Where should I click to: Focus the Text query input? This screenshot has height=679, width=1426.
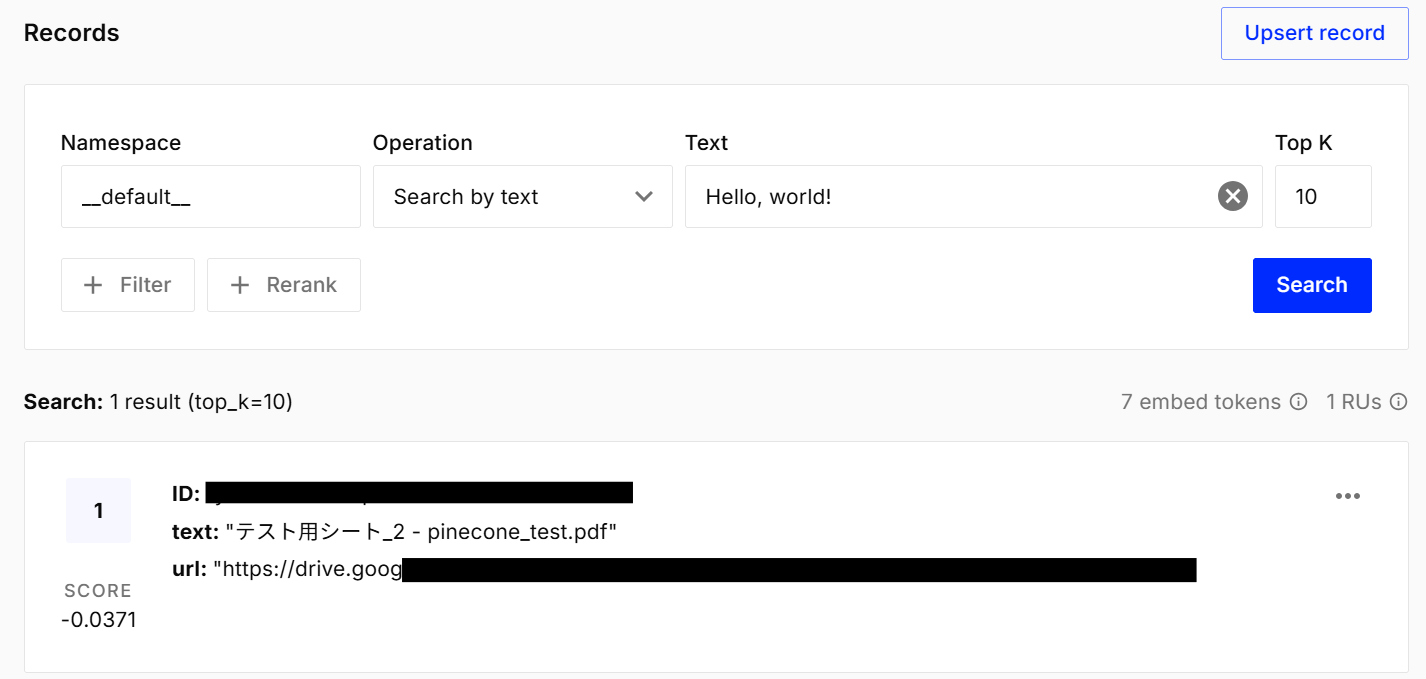click(950, 197)
